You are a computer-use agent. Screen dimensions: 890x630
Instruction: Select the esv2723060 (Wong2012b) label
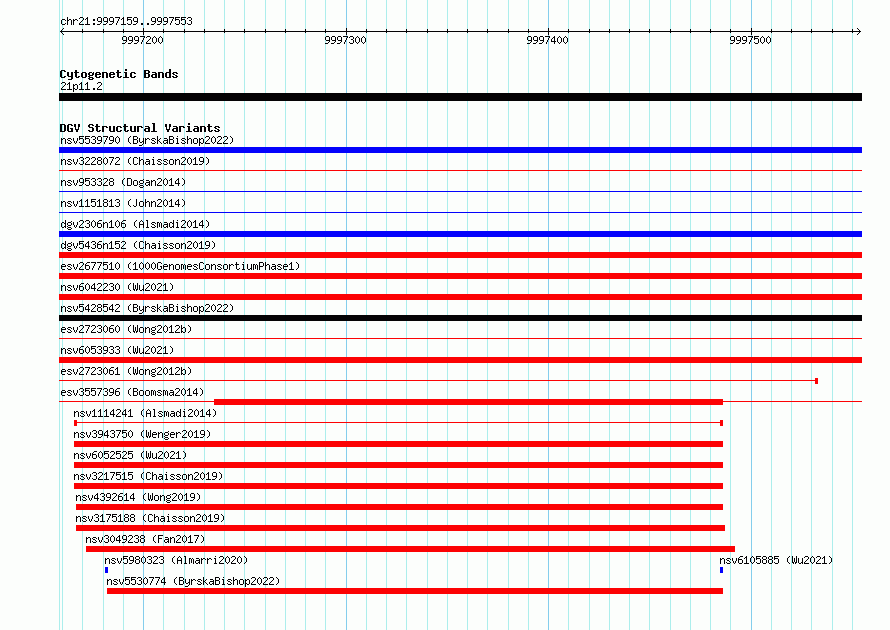[x=126, y=329]
